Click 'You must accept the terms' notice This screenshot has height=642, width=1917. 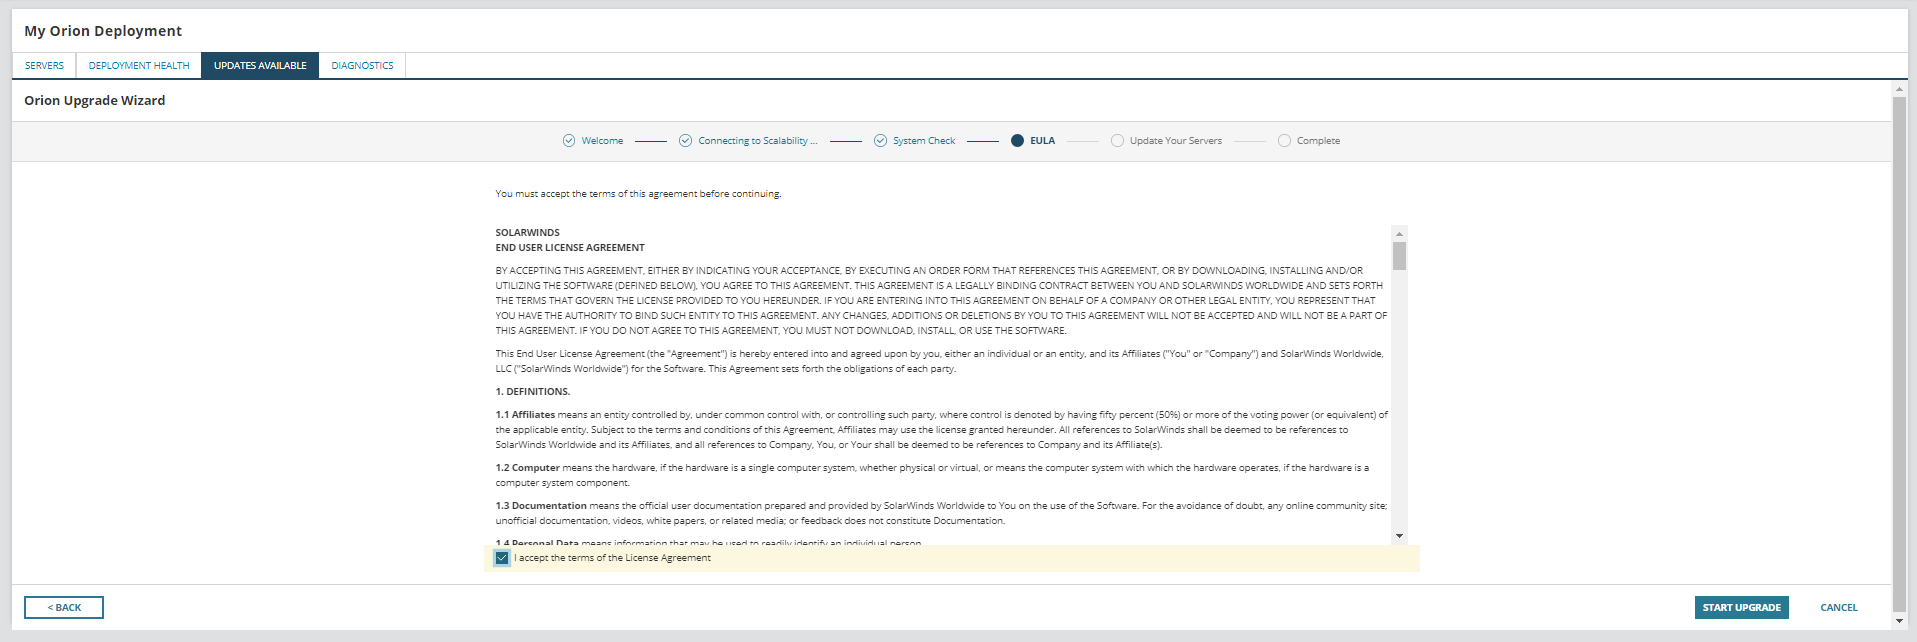tap(638, 194)
